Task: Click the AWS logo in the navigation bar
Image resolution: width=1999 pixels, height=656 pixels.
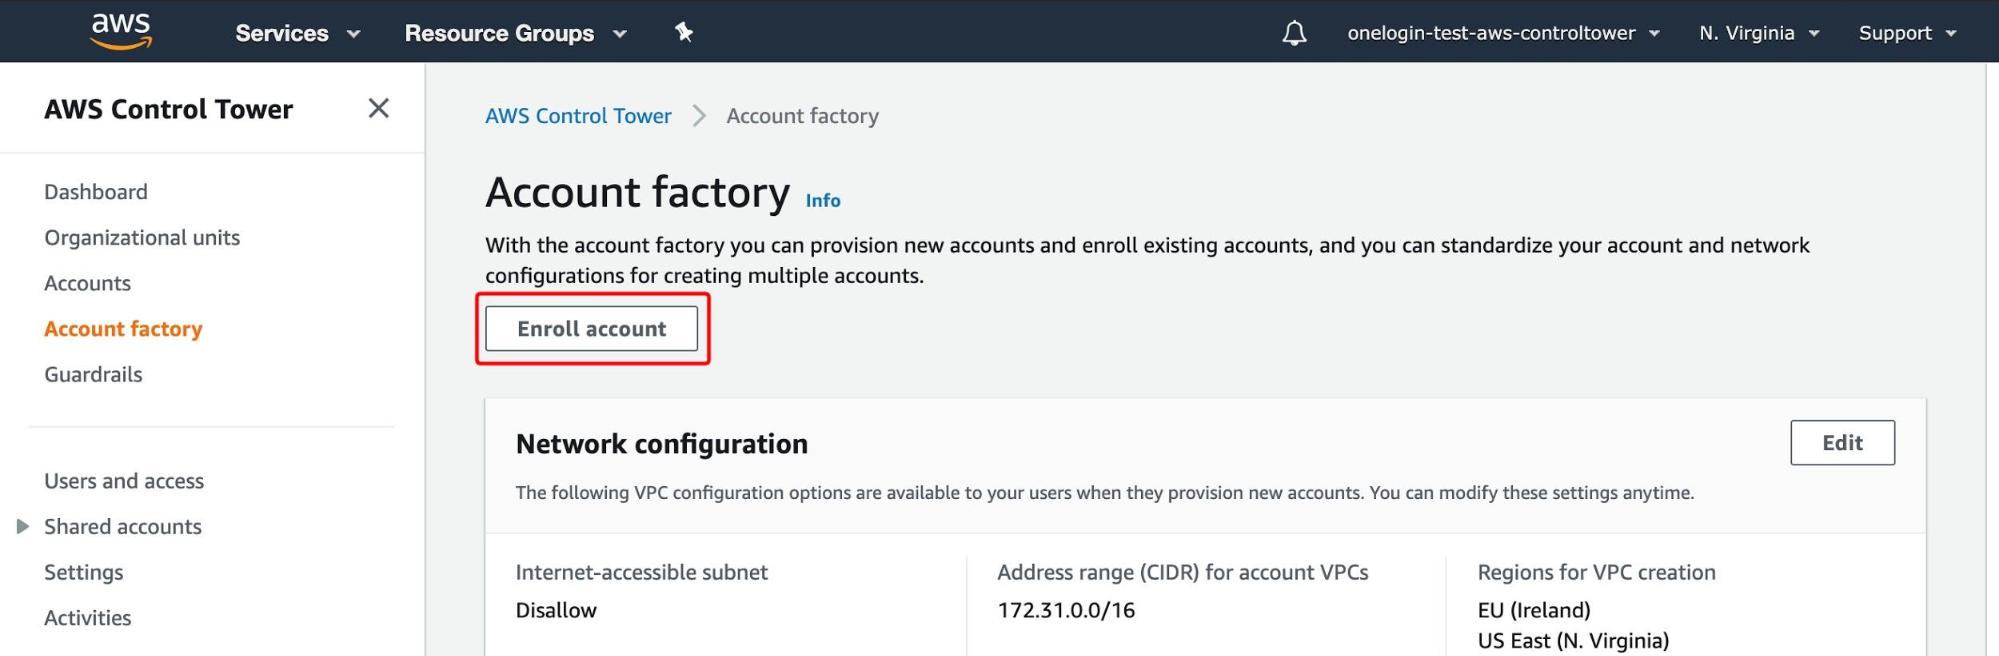Action: pos(120,30)
